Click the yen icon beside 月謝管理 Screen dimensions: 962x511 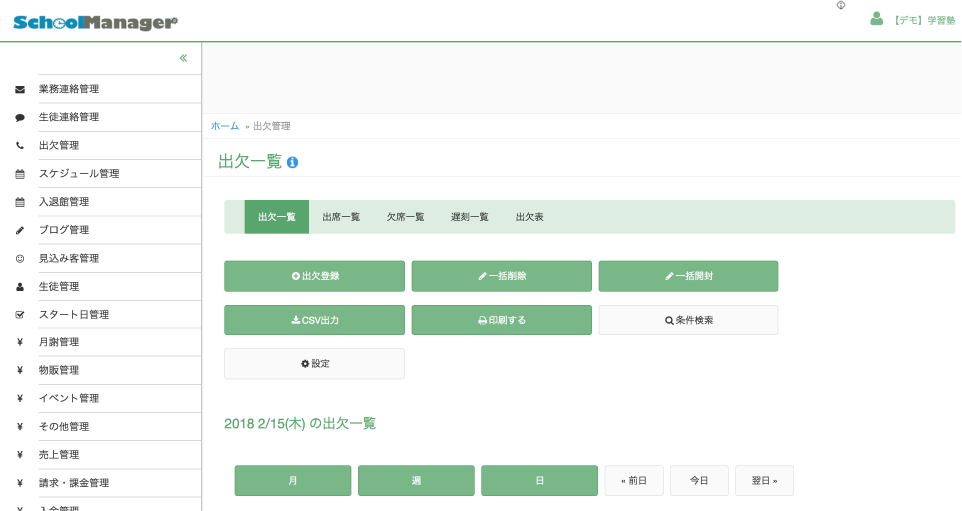tap(20, 342)
